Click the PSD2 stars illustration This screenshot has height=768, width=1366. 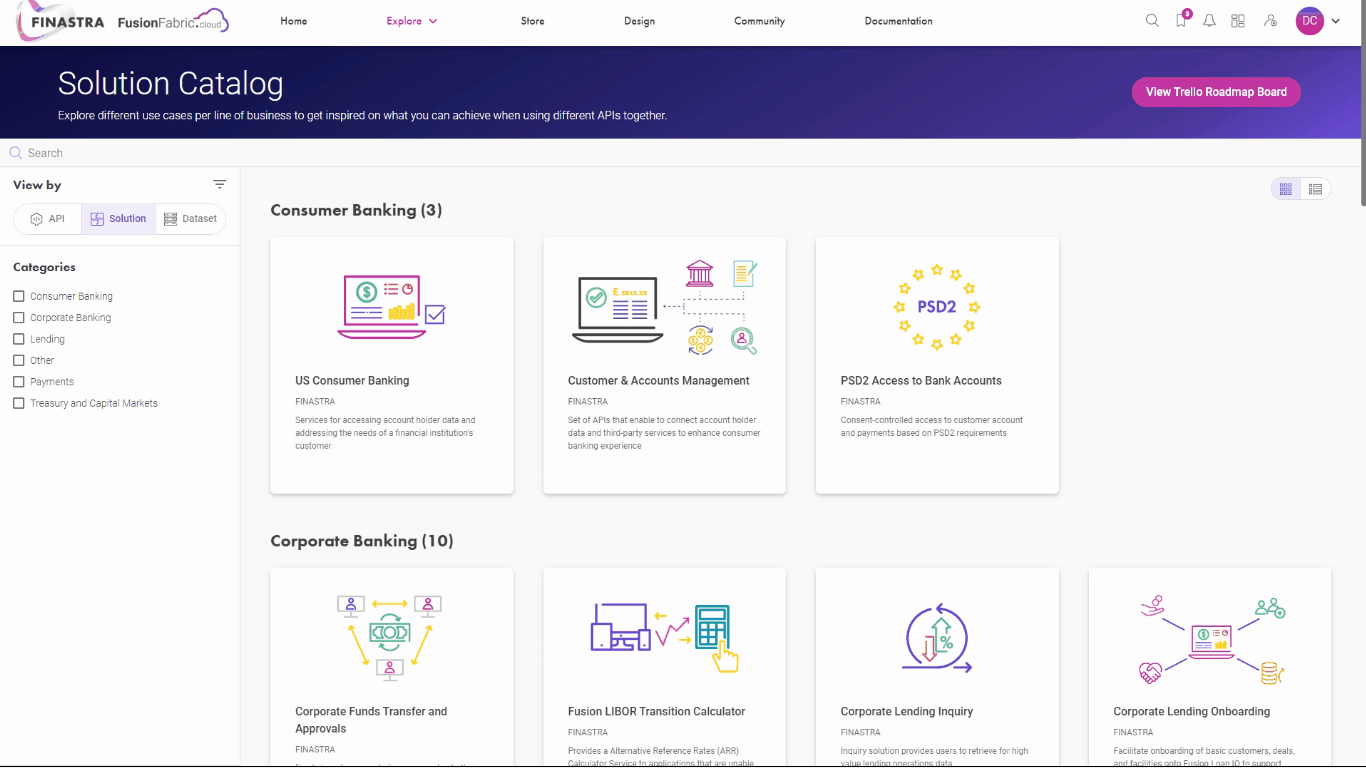[x=937, y=306]
